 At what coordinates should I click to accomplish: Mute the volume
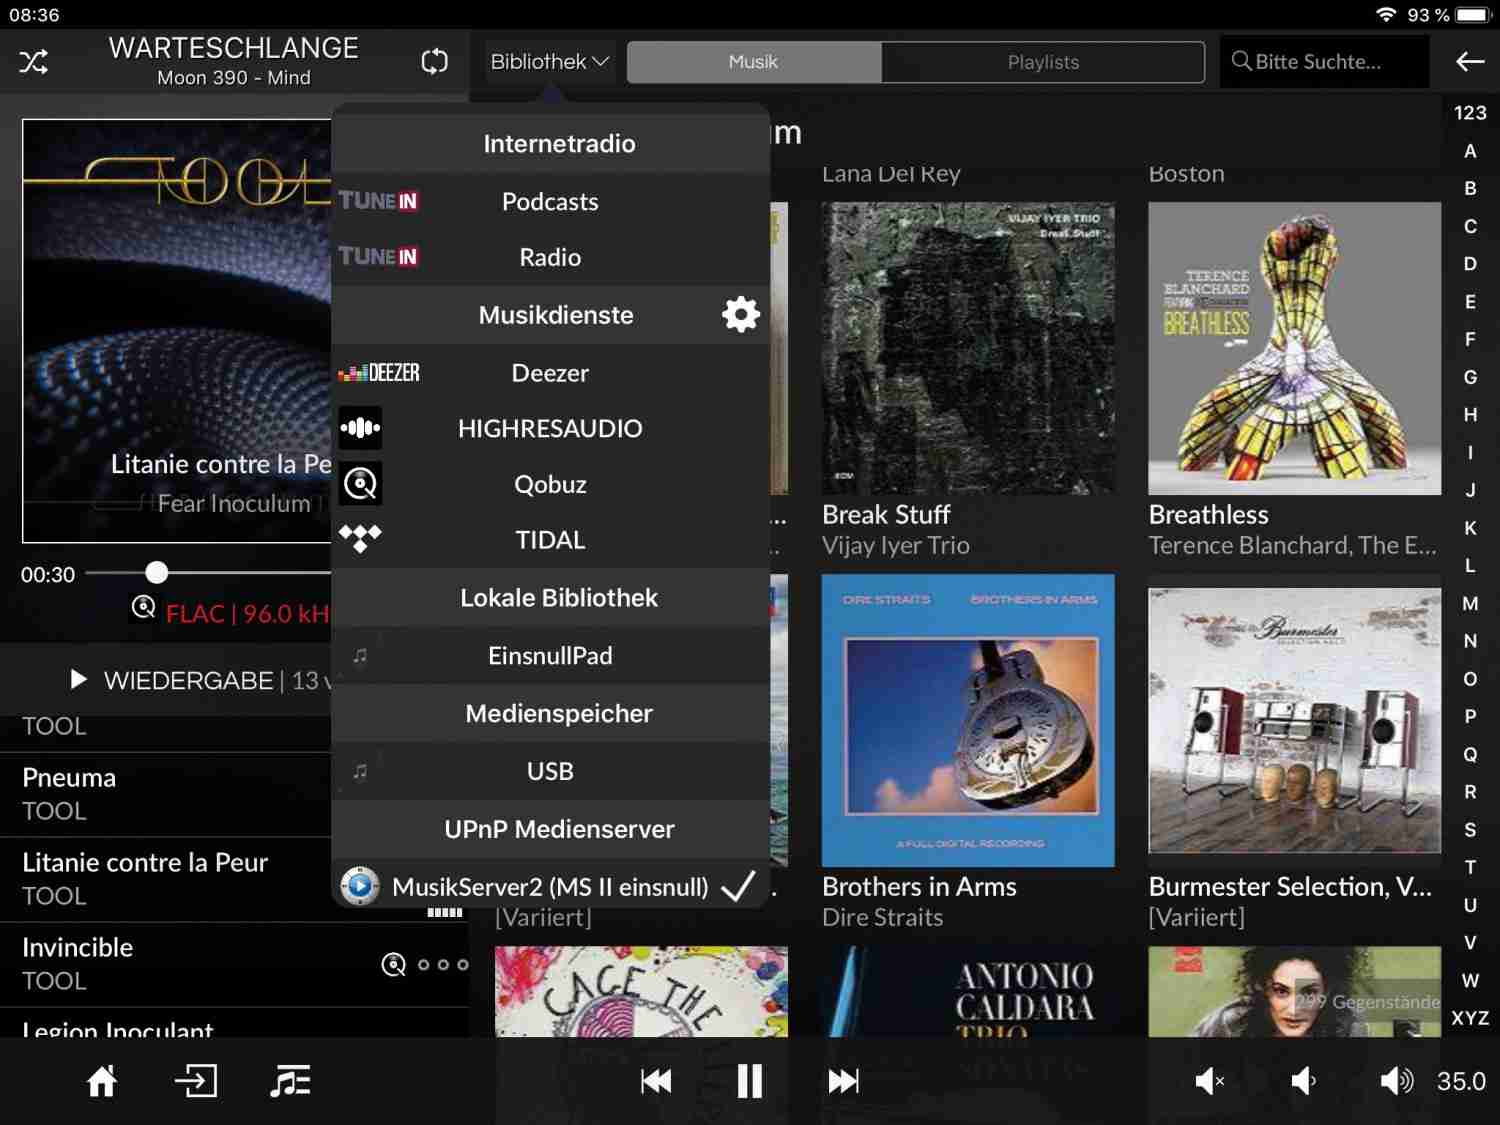click(1210, 1081)
